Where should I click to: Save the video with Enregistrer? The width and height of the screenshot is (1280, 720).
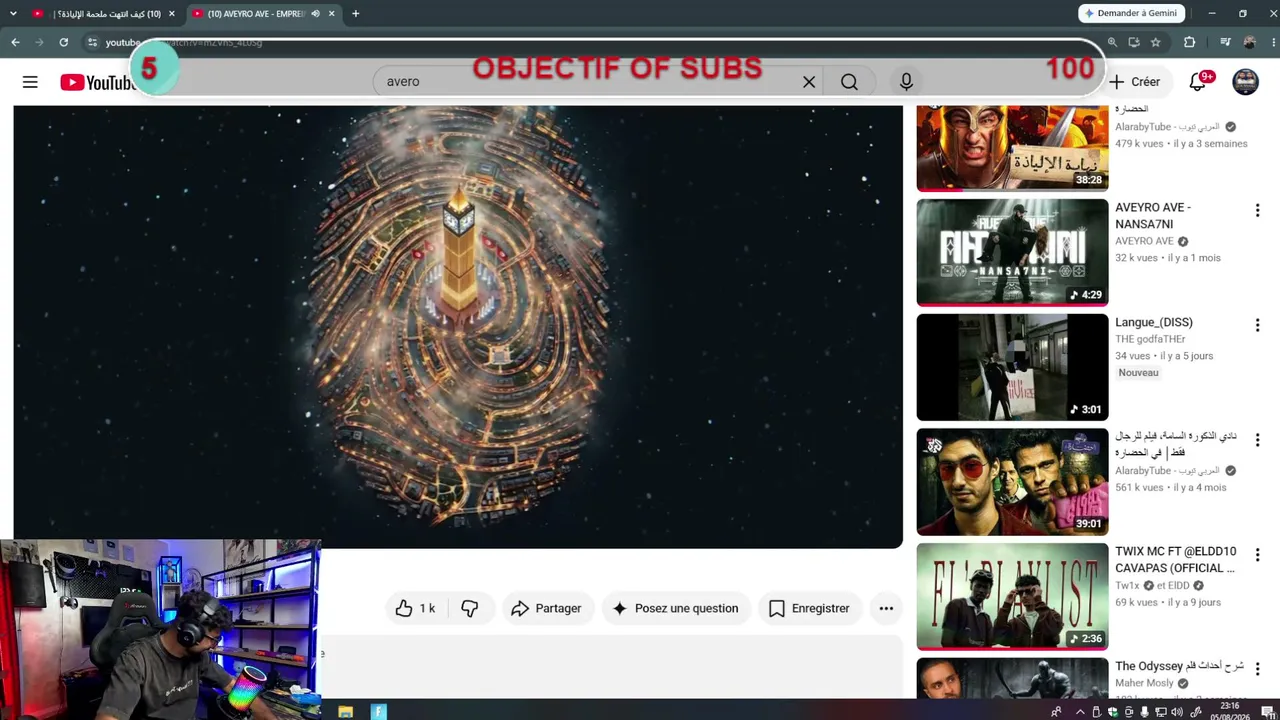pyautogui.click(x=809, y=608)
